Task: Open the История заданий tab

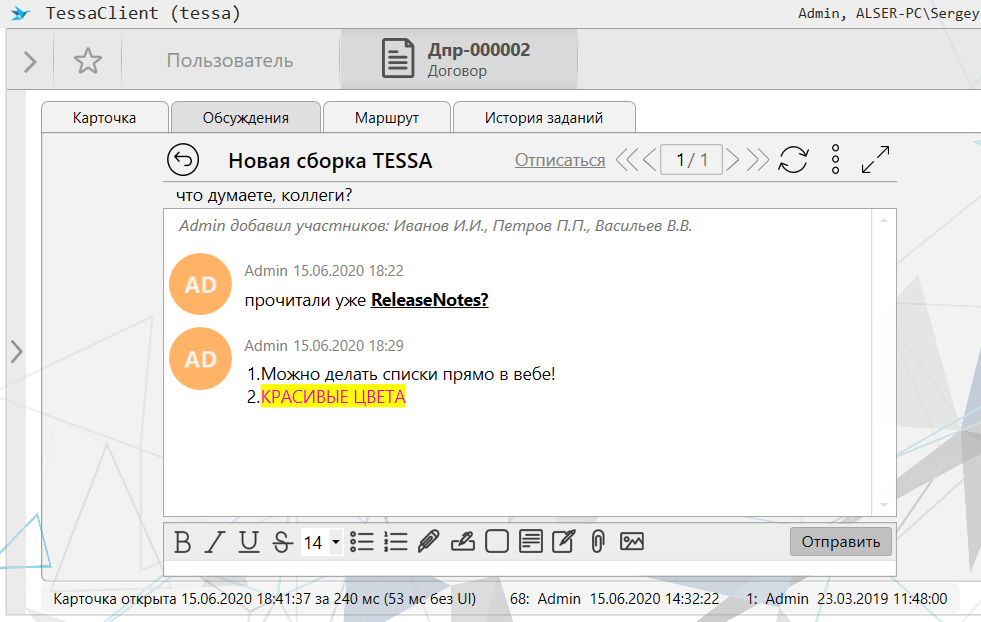Action: click(544, 118)
